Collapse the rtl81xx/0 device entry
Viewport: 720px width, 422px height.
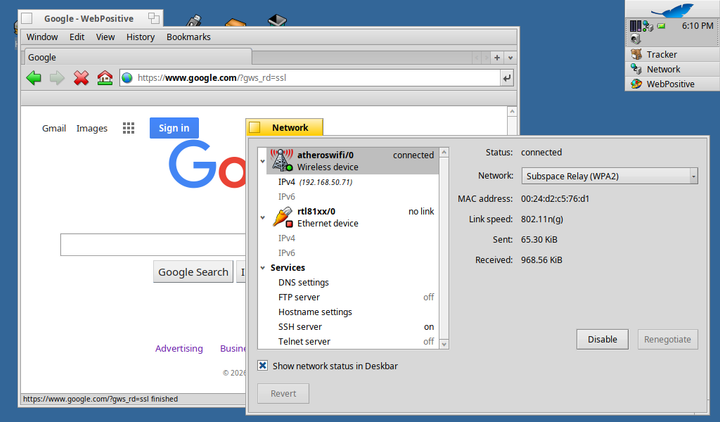point(263,218)
